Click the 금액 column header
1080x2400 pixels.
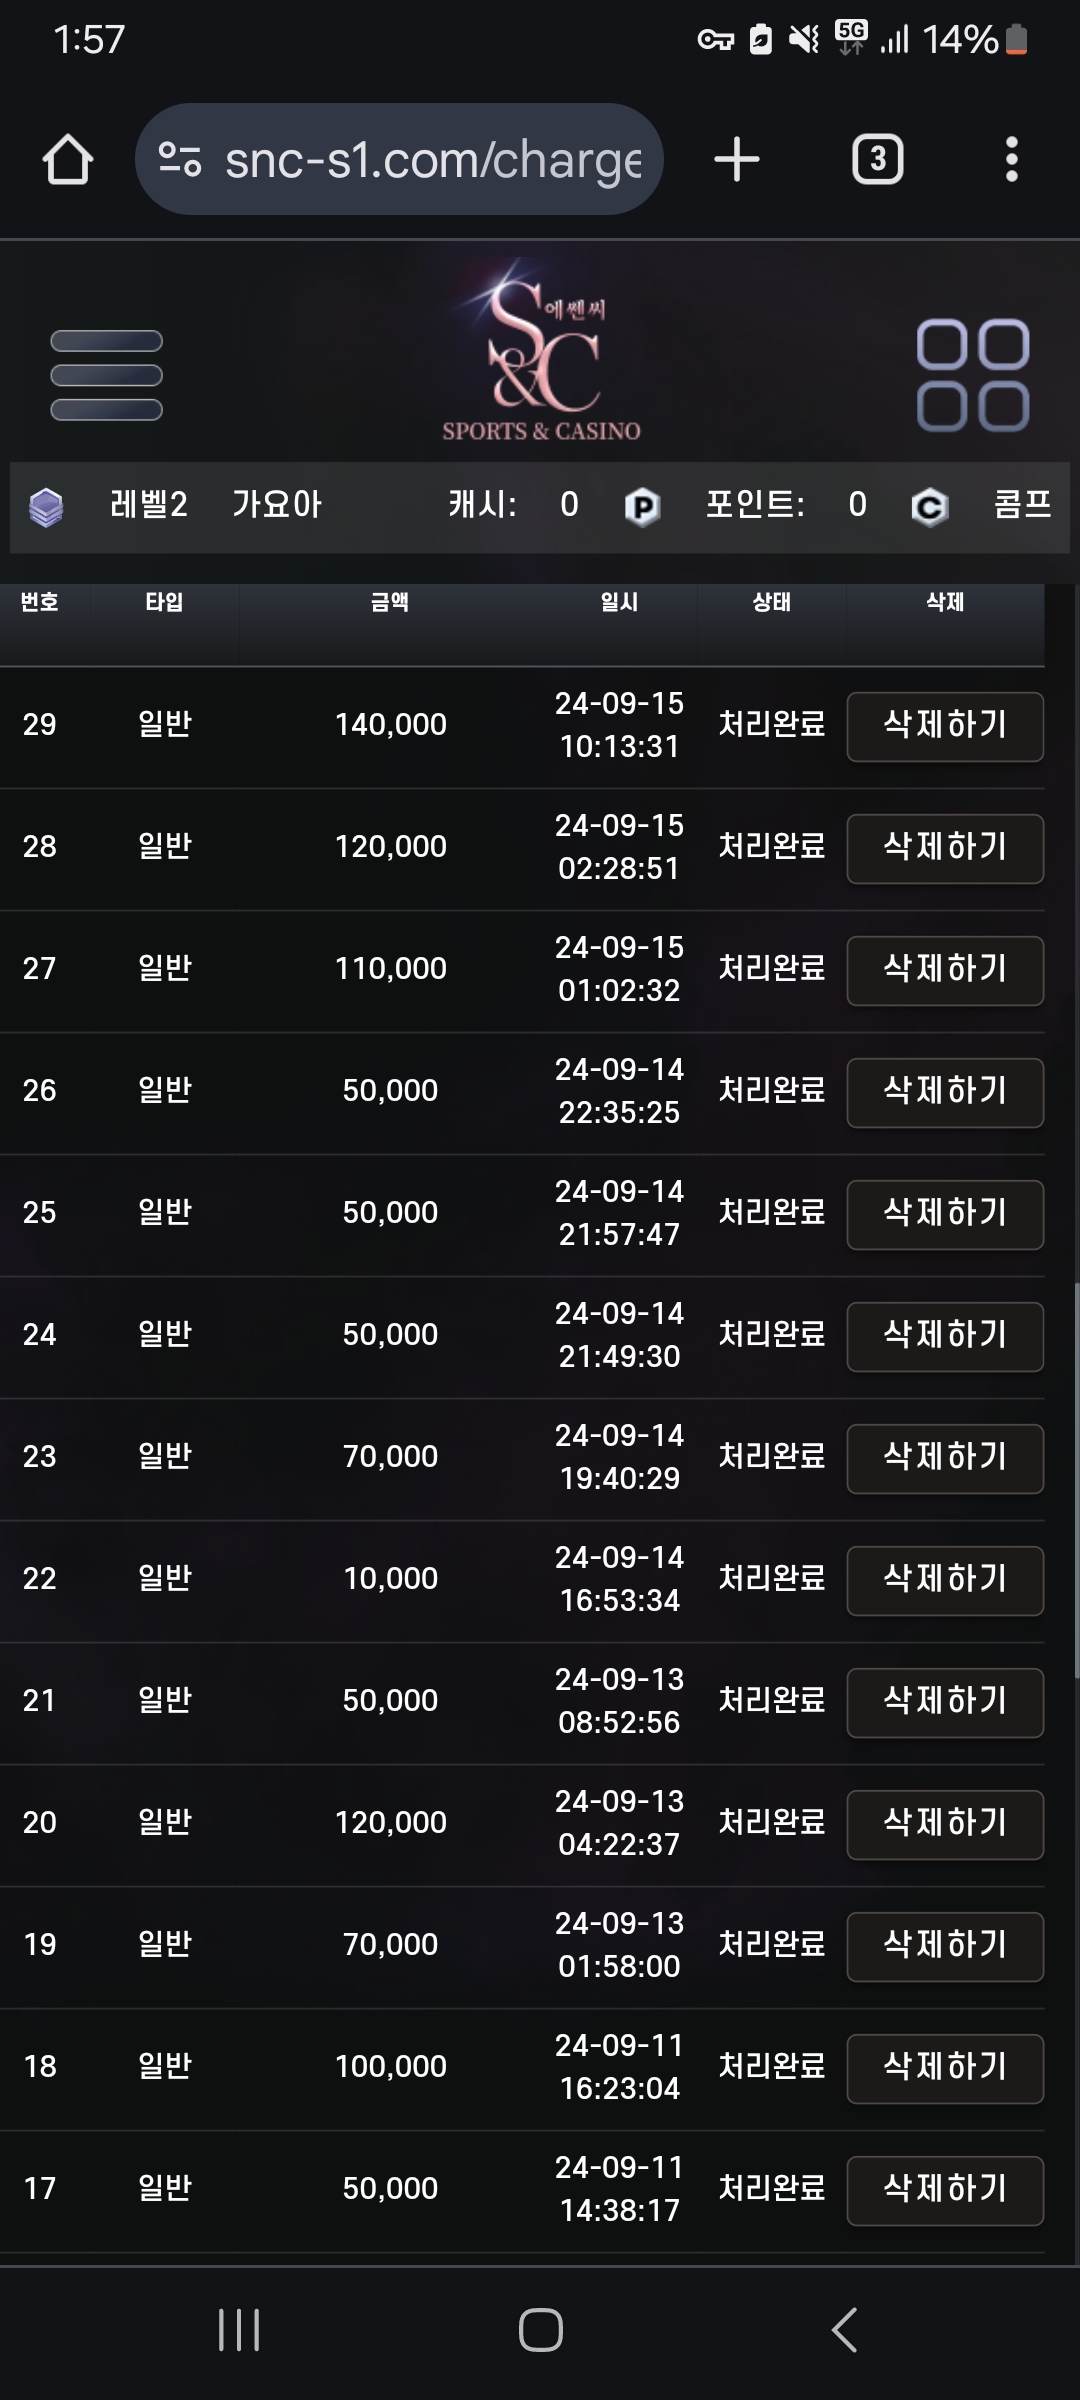[390, 602]
